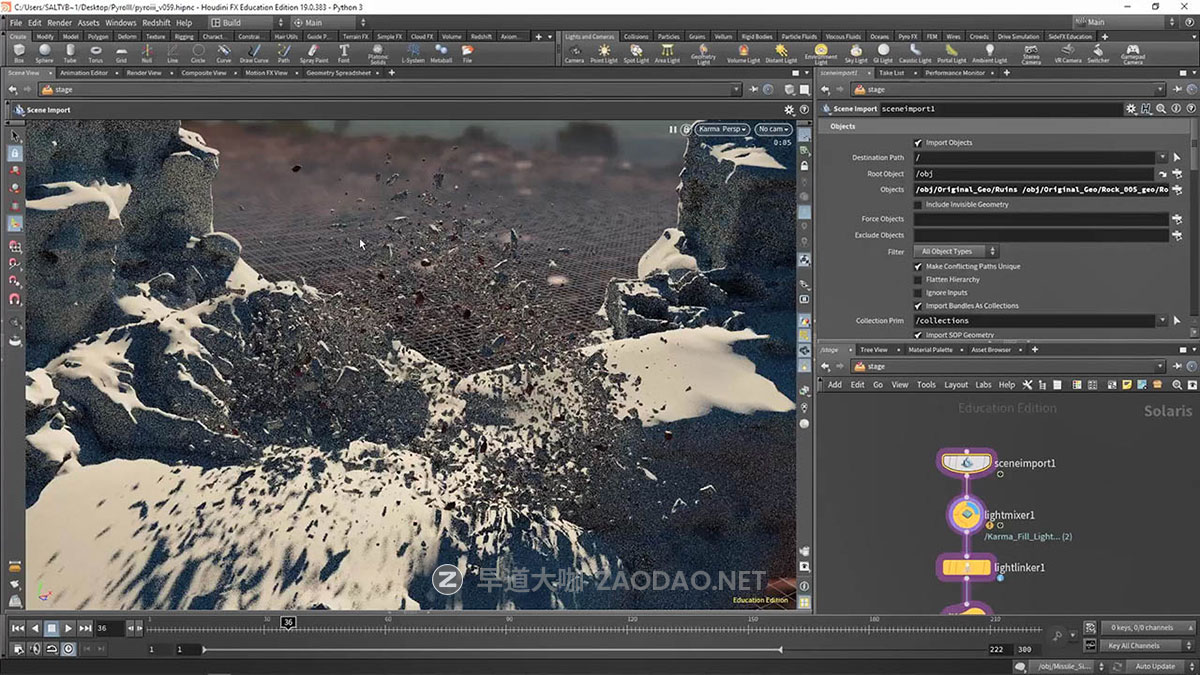This screenshot has width=1200, height=675.
Task: Open the Pyro FX shelf tab
Action: (908, 37)
